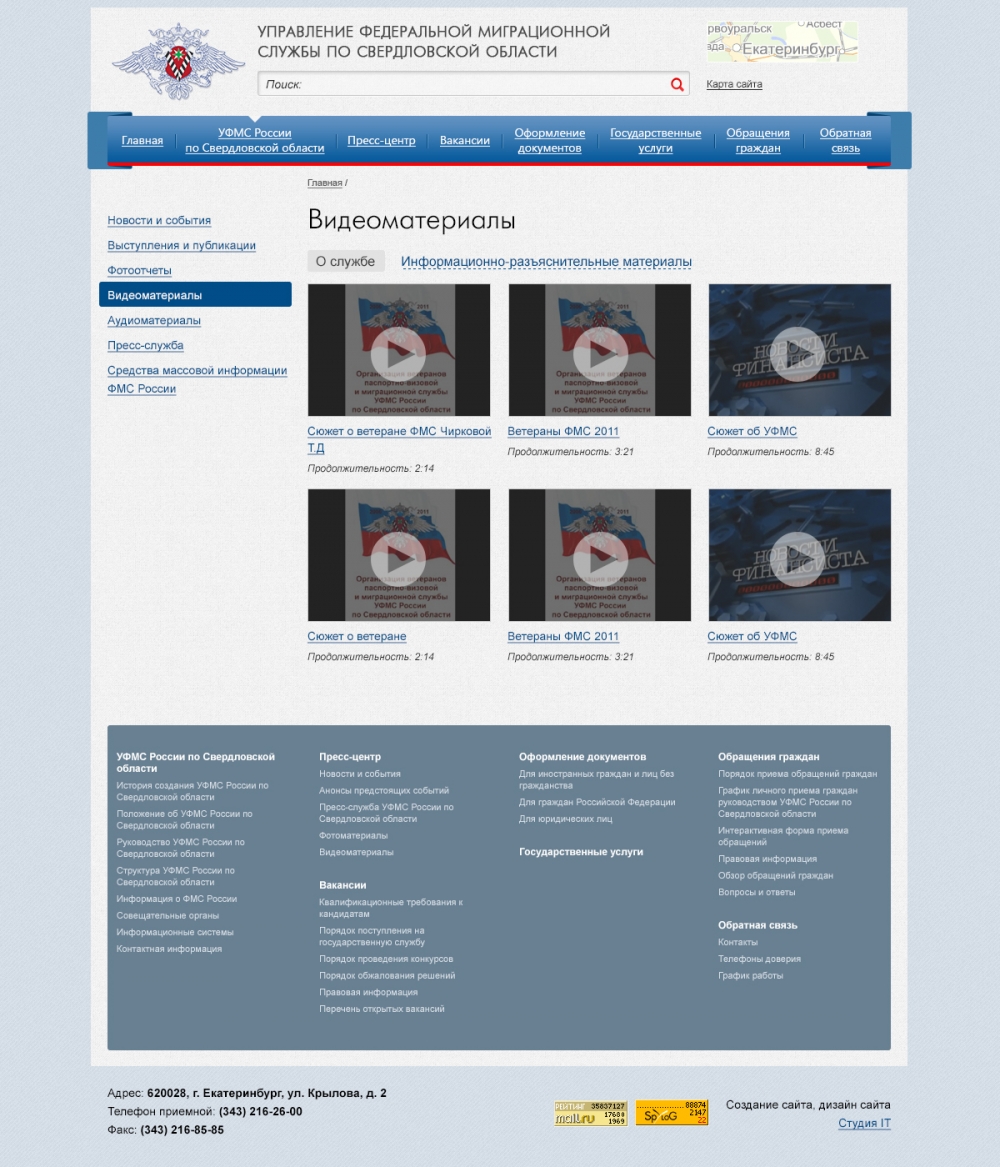Open title link Сюжет о ветеране ФМС Чирковой Т.Д
1000x1167 pixels.
[399, 439]
